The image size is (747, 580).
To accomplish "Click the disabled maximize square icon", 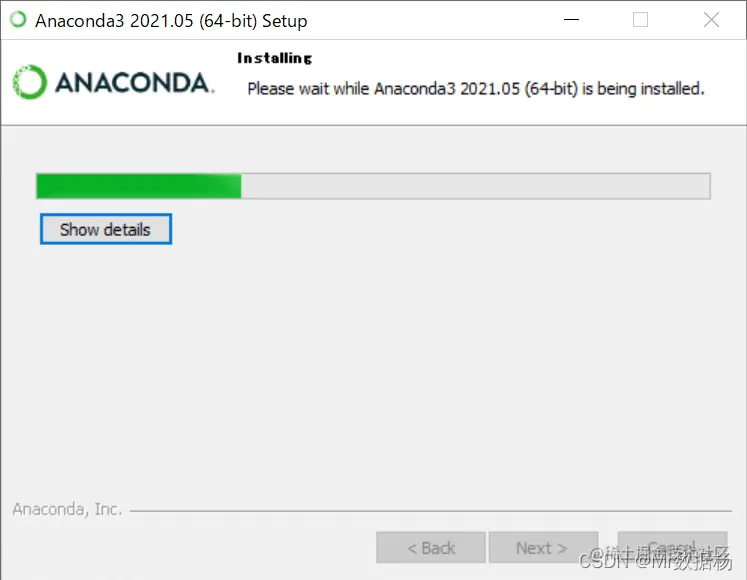I will tap(640, 20).
